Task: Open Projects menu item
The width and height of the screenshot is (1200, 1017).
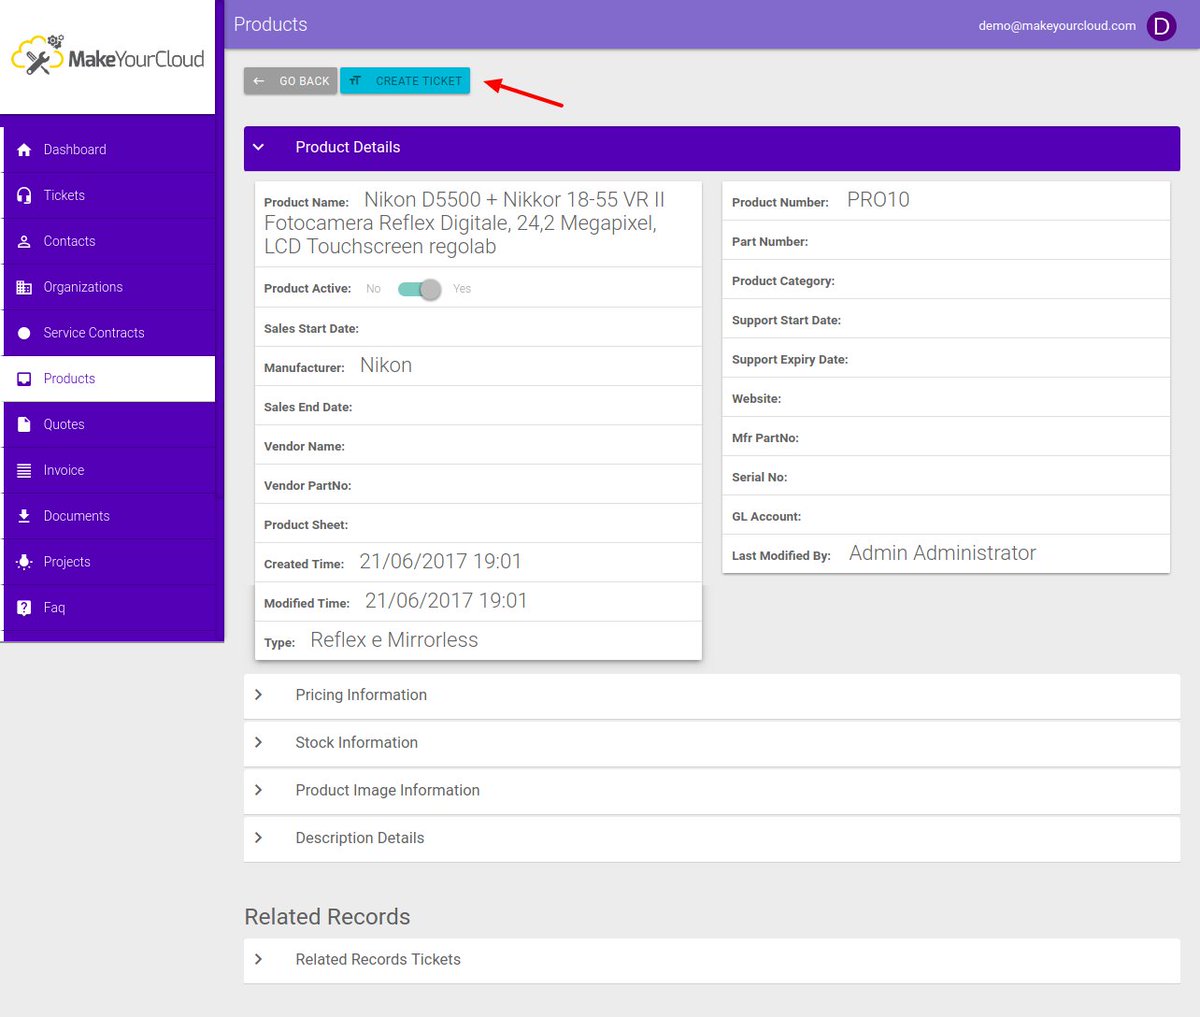Action: tap(109, 562)
